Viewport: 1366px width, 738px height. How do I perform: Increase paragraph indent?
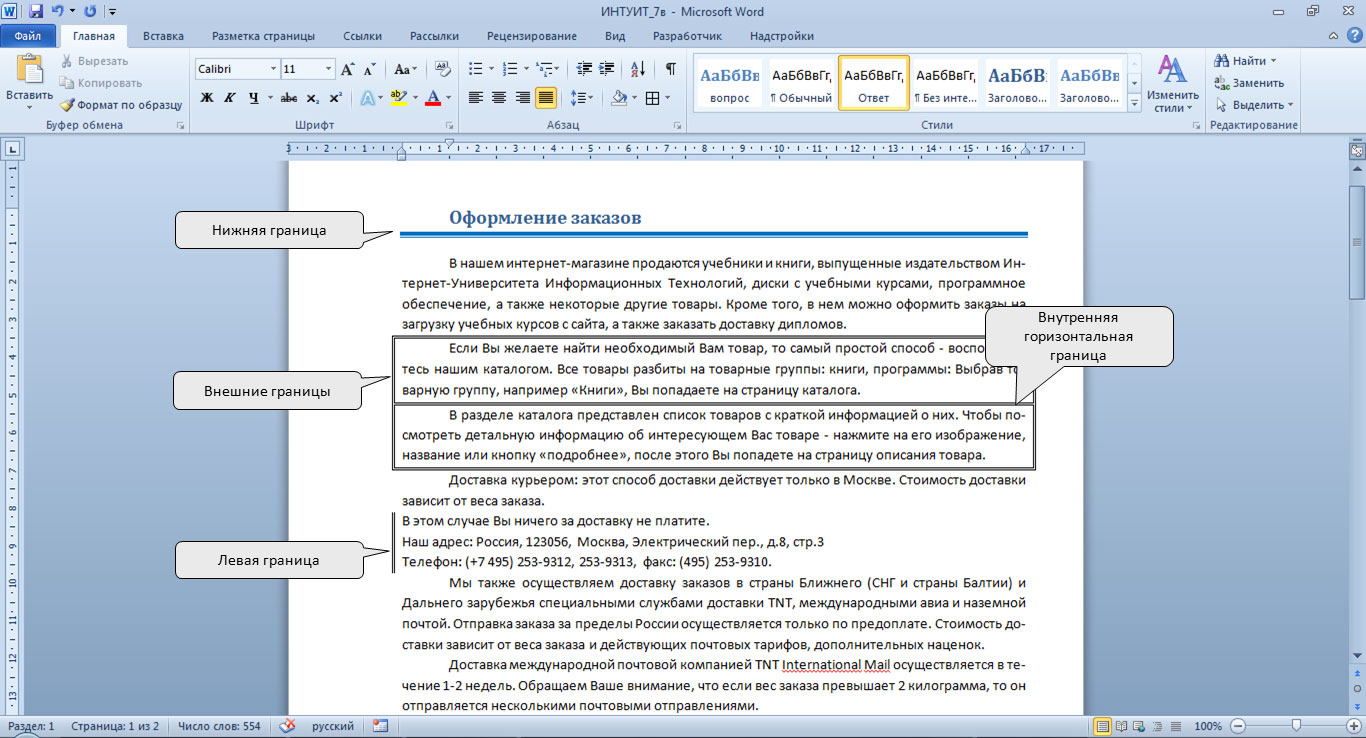(605, 69)
